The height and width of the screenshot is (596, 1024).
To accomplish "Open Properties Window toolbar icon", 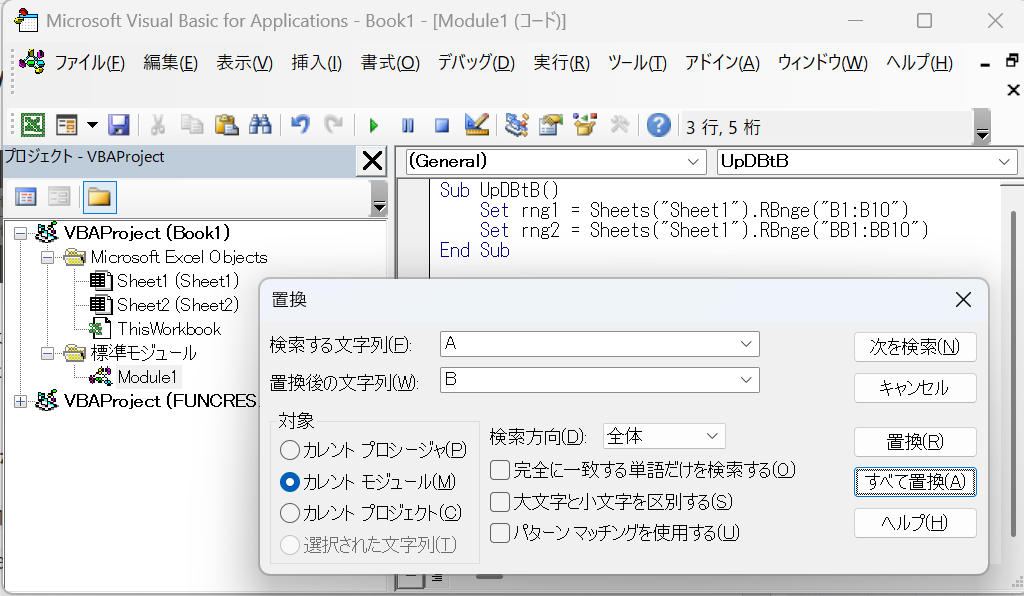I will tap(551, 124).
